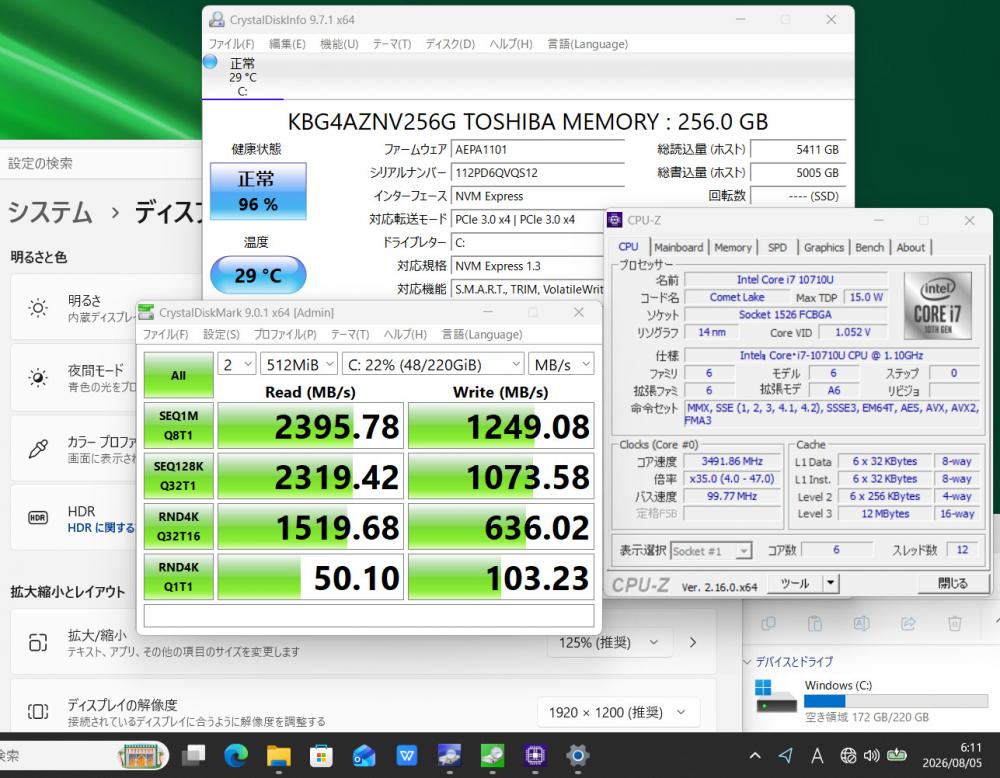The height and width of the screenshot is (778, 1000).
Task: Click the battery charging tray icon
Action: (897, 756)
